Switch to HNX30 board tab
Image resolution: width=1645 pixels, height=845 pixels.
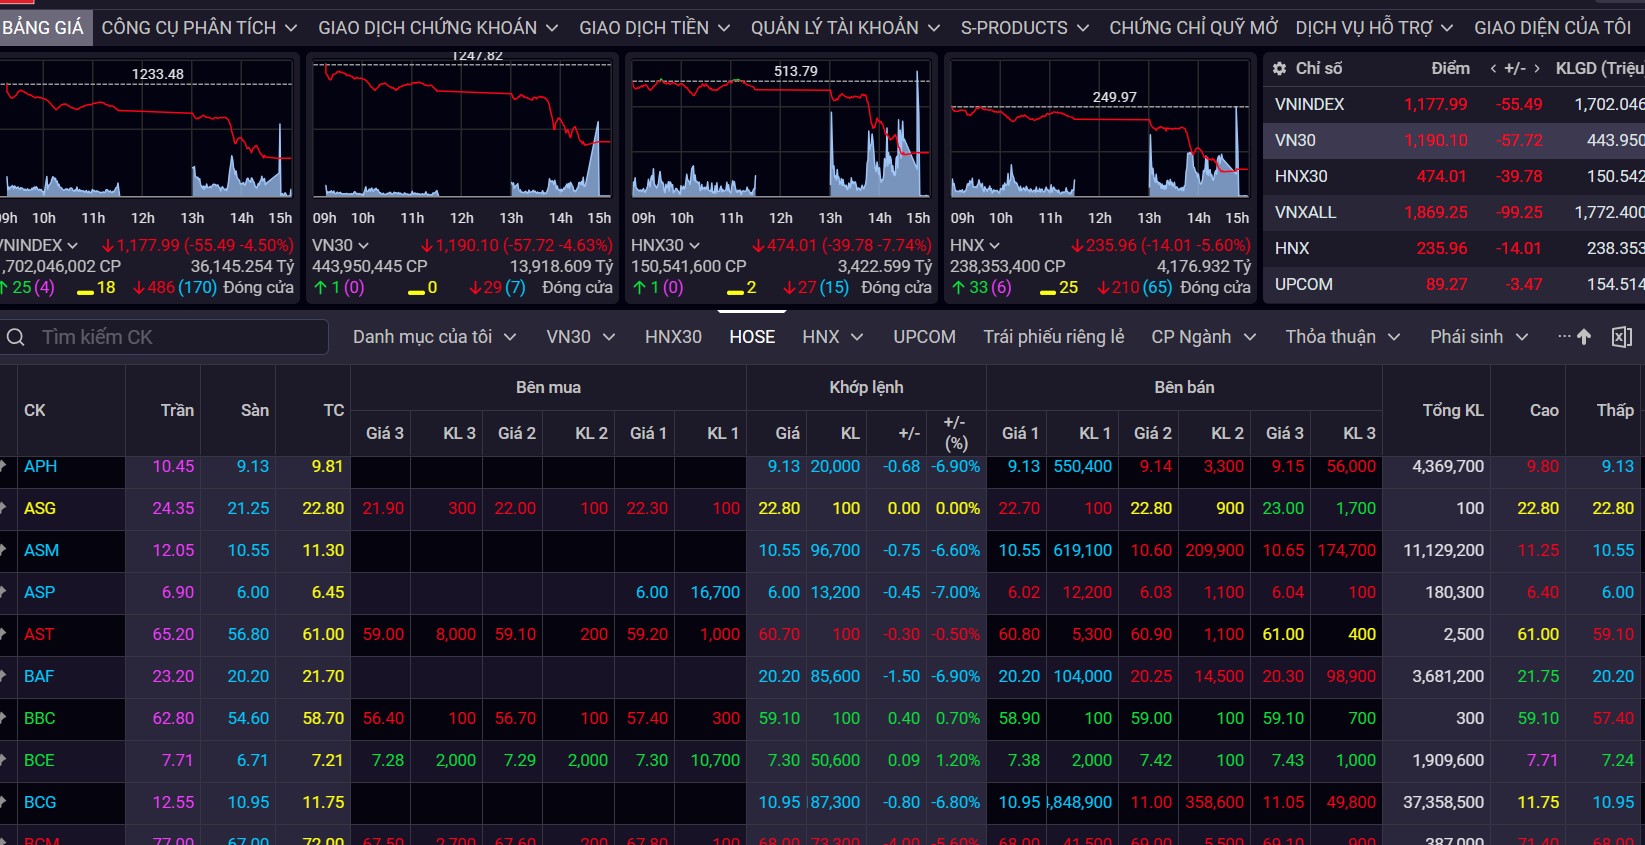tap(673, 337)
